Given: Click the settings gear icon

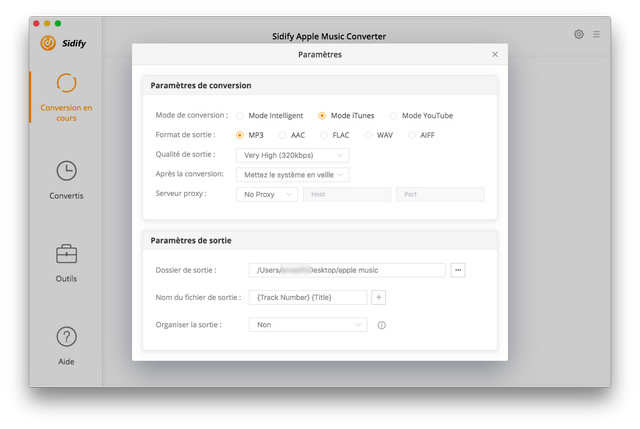Looking at the screenshot, I should pyautogui.click(x=579, y=34).
